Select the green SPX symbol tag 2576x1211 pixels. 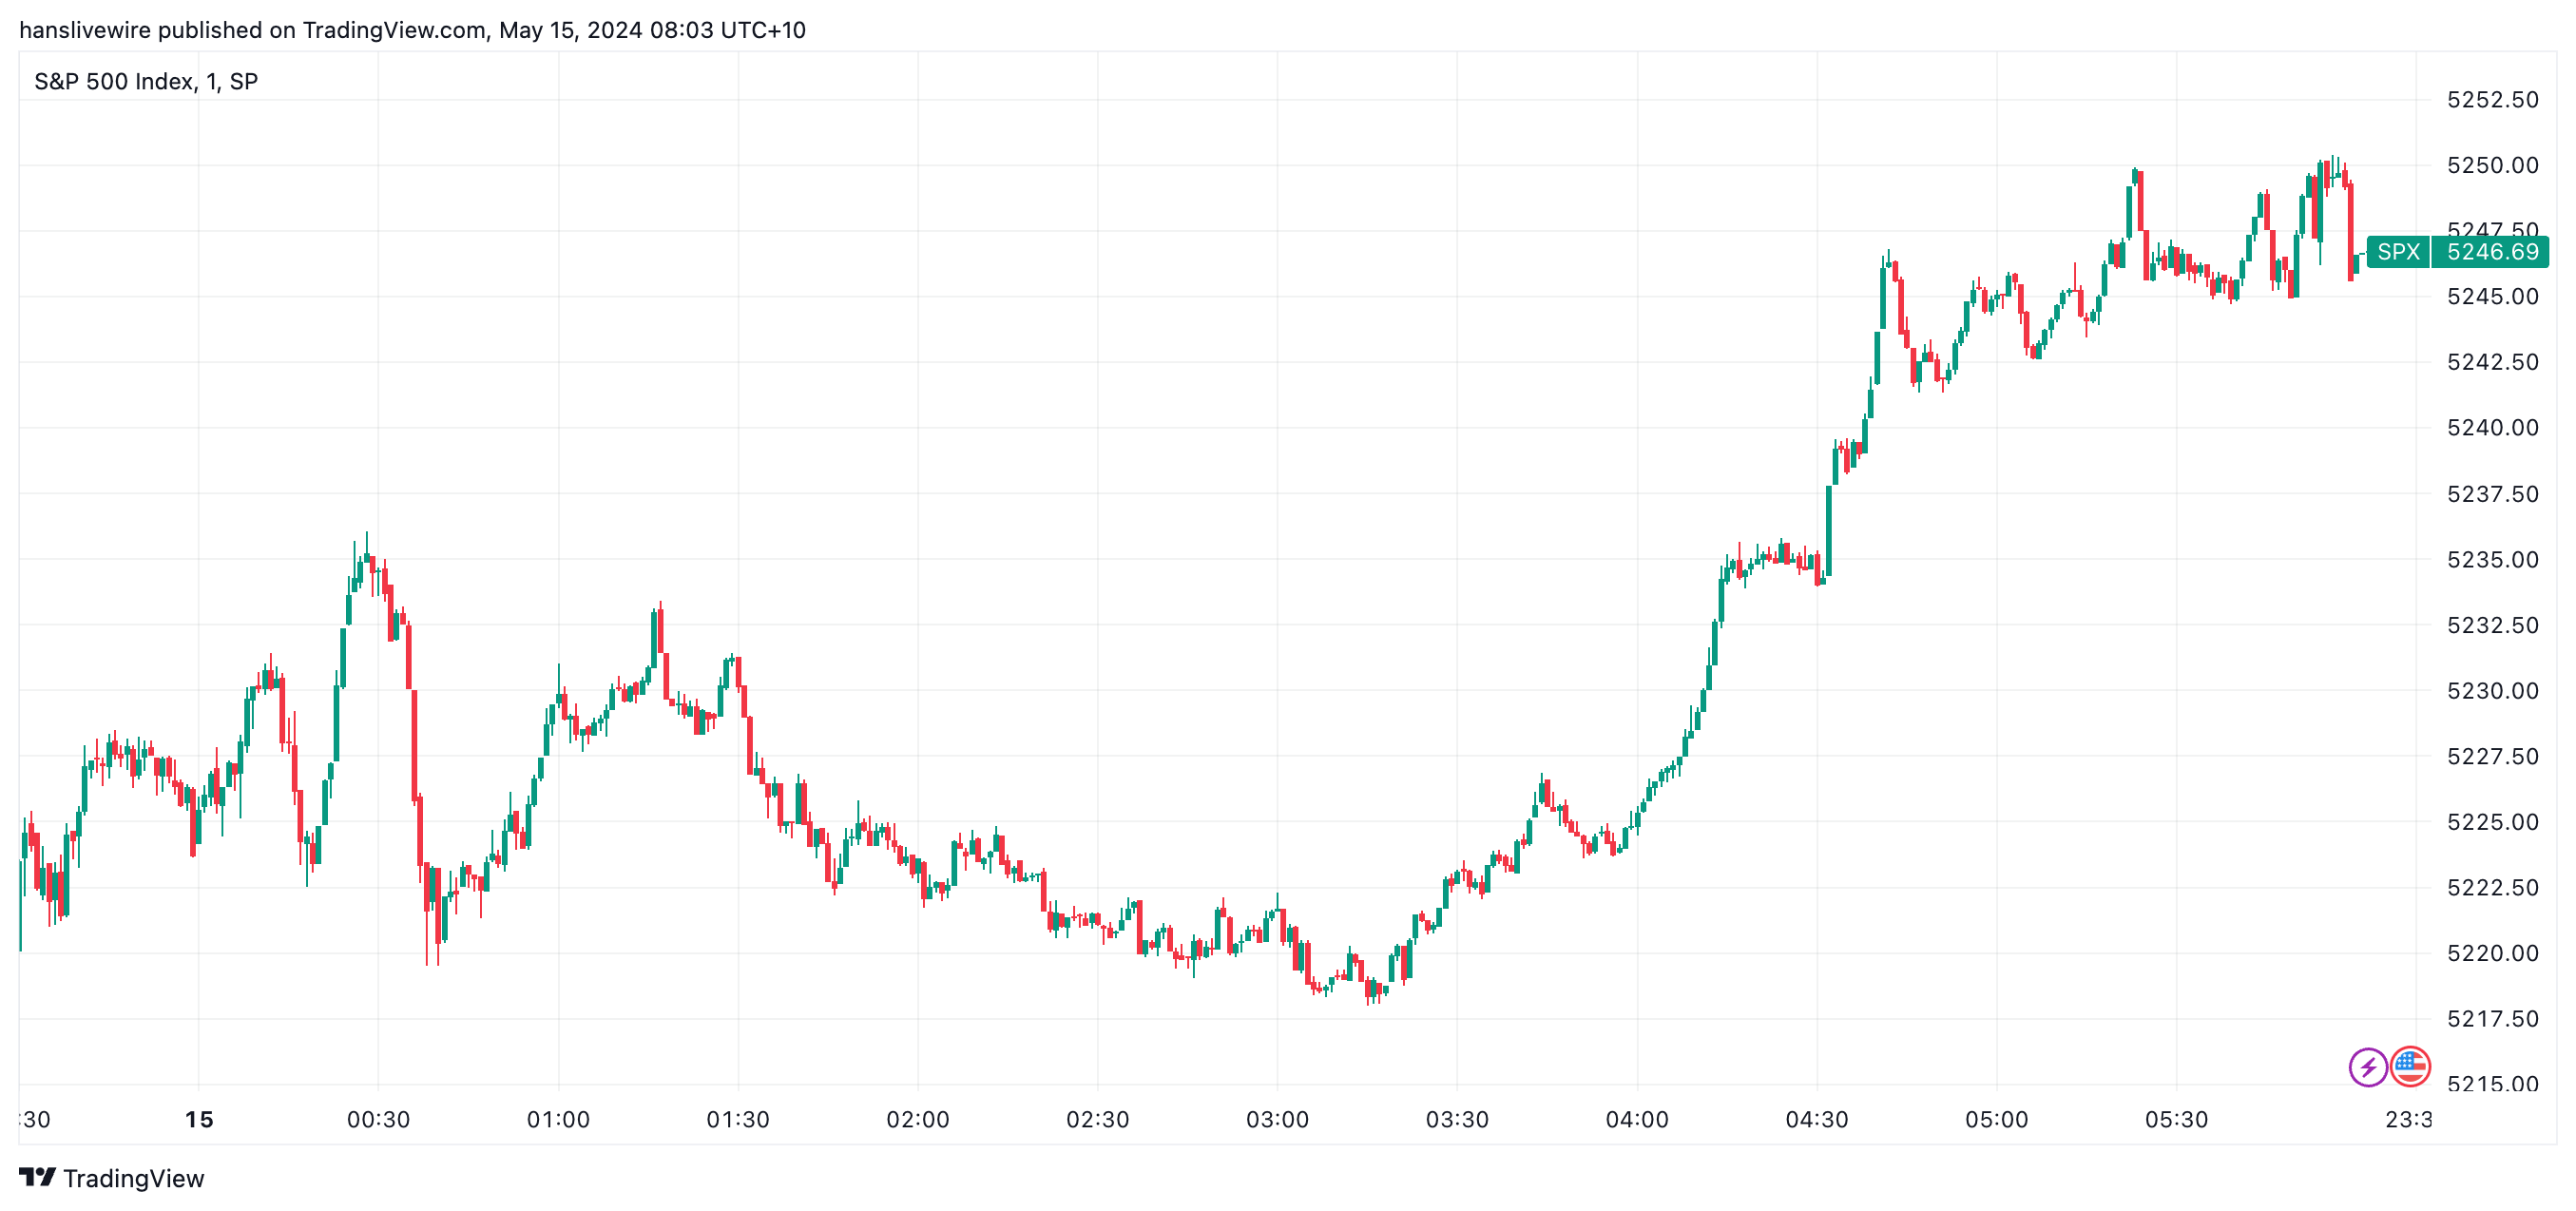click(x=2398, y=252)
